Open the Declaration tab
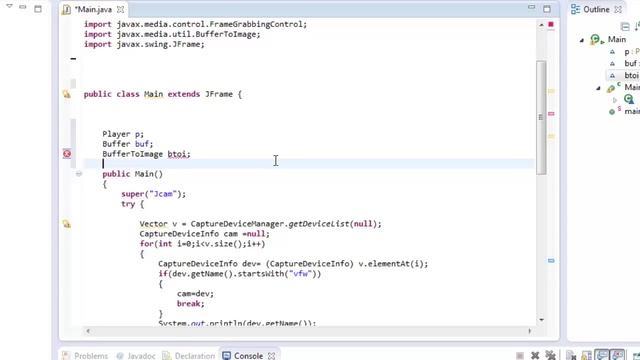Screen dimensions: 640x360 [x=189, y=356]
